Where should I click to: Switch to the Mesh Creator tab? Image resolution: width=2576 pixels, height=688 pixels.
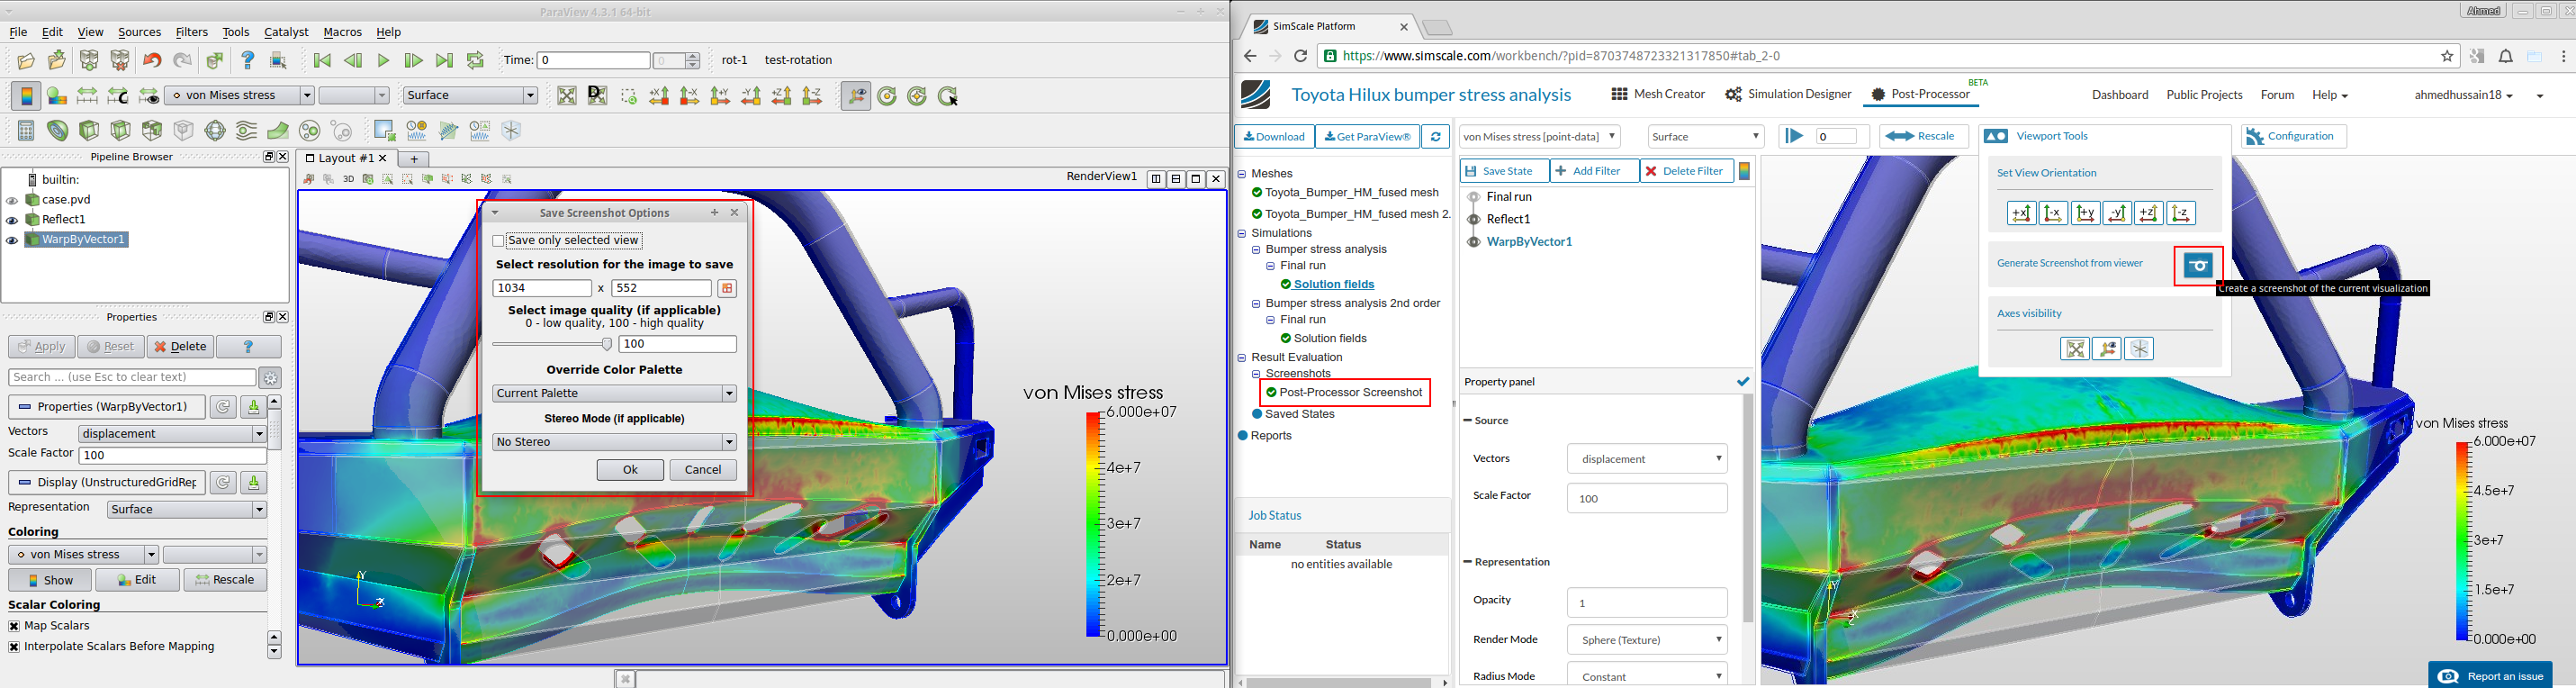click(x=1658, y=94)
